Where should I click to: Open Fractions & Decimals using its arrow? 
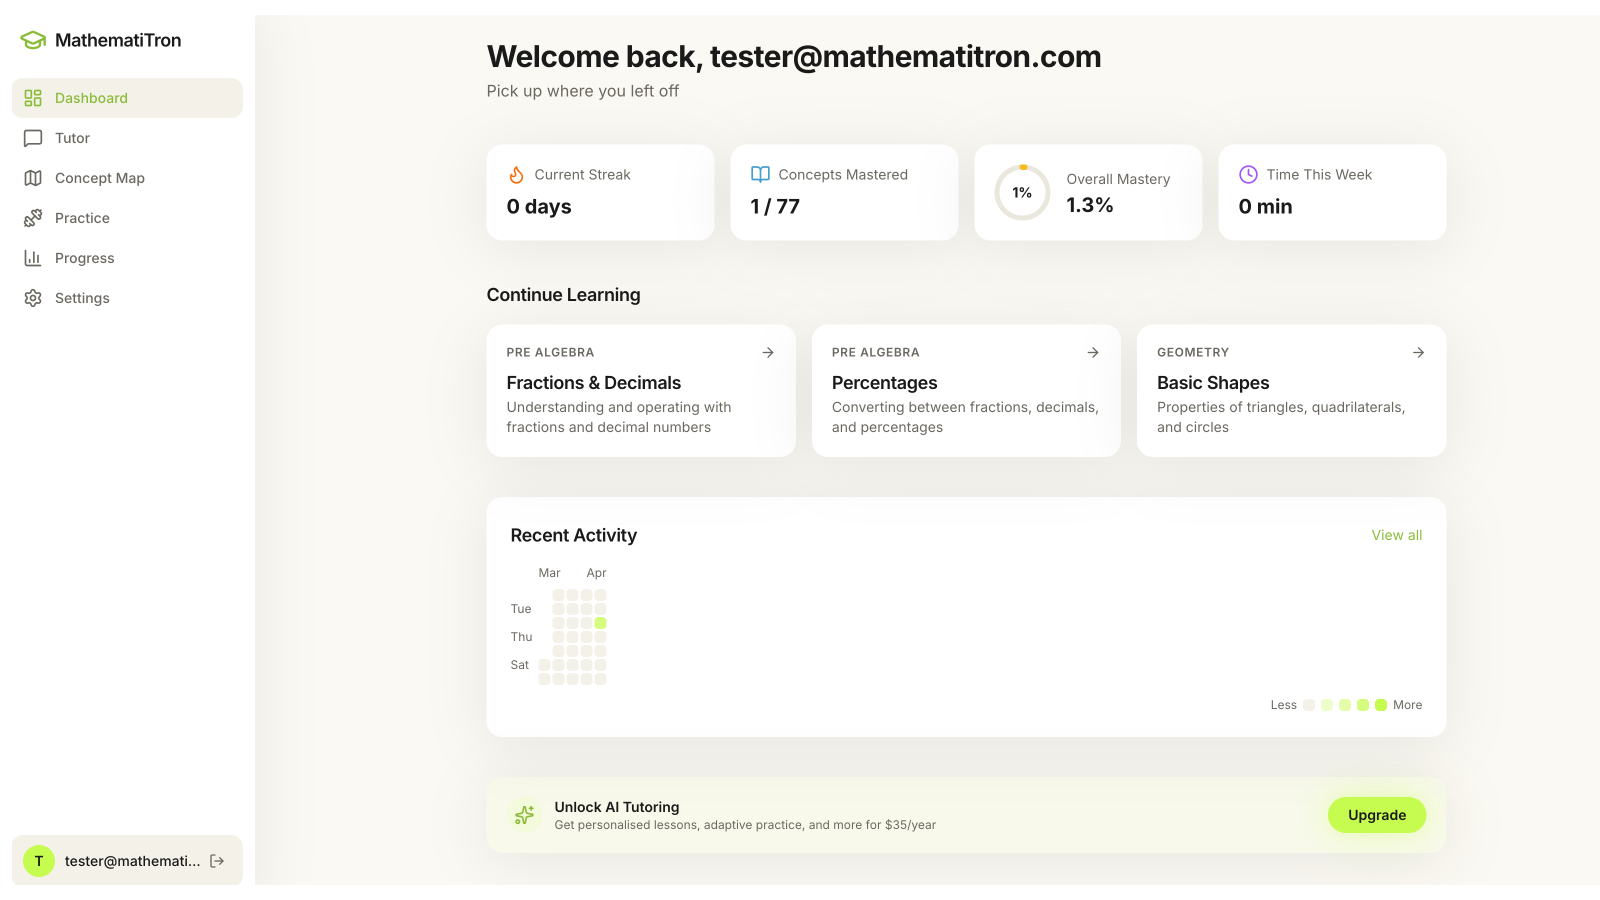768,352
